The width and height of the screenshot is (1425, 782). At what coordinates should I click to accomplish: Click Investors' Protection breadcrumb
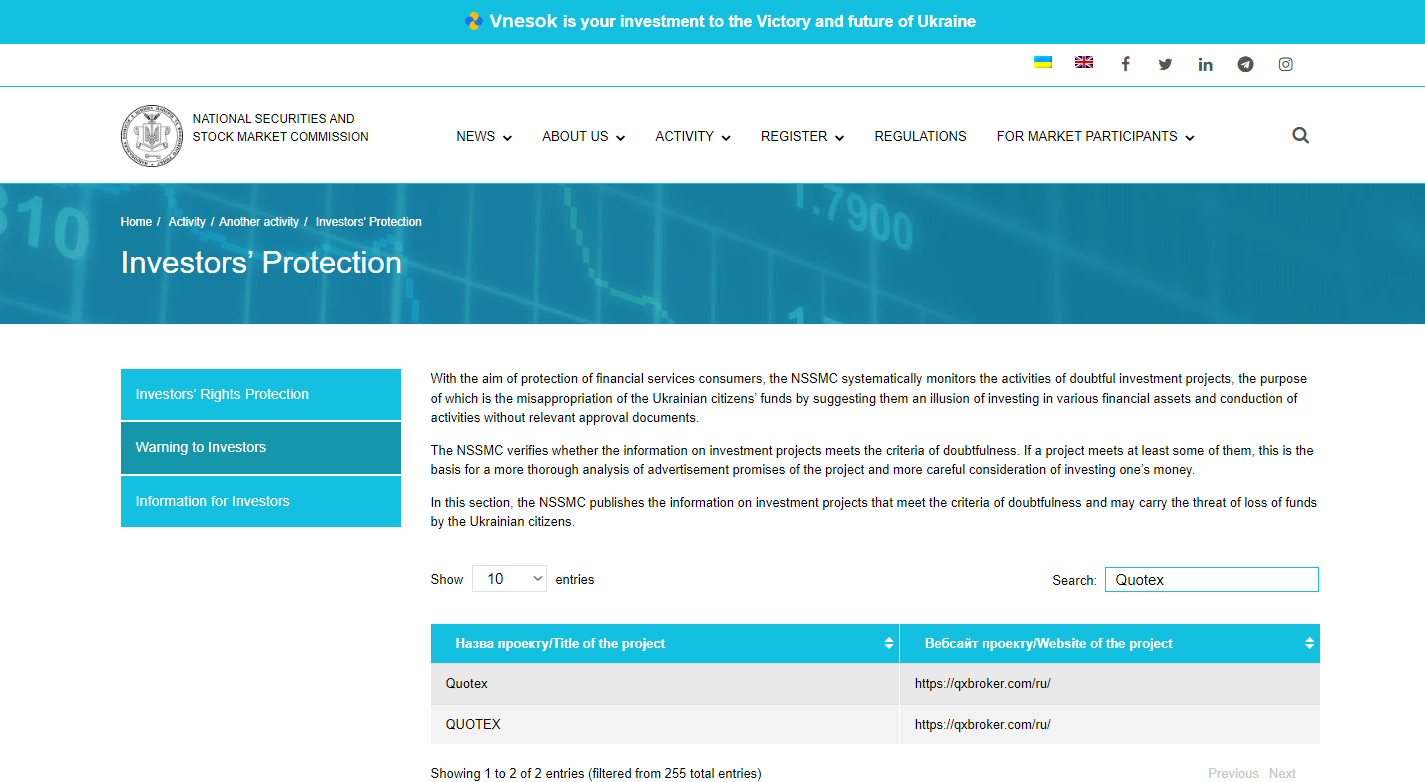click(x=369, y=222)
